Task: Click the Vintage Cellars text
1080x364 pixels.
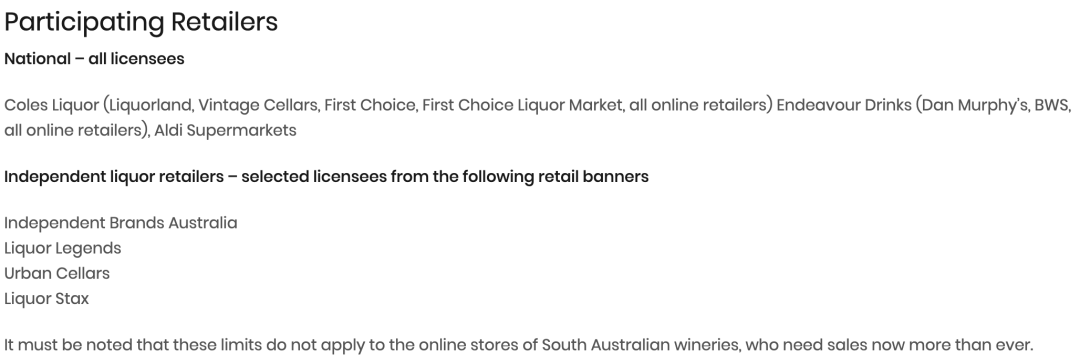Action: 259,105
